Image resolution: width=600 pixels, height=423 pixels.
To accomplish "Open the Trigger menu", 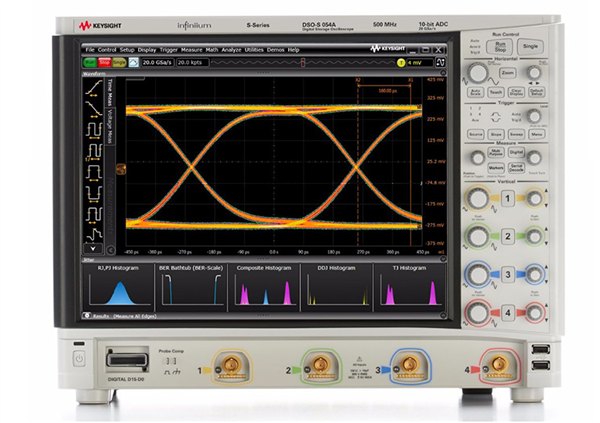I will click(169, 50).
